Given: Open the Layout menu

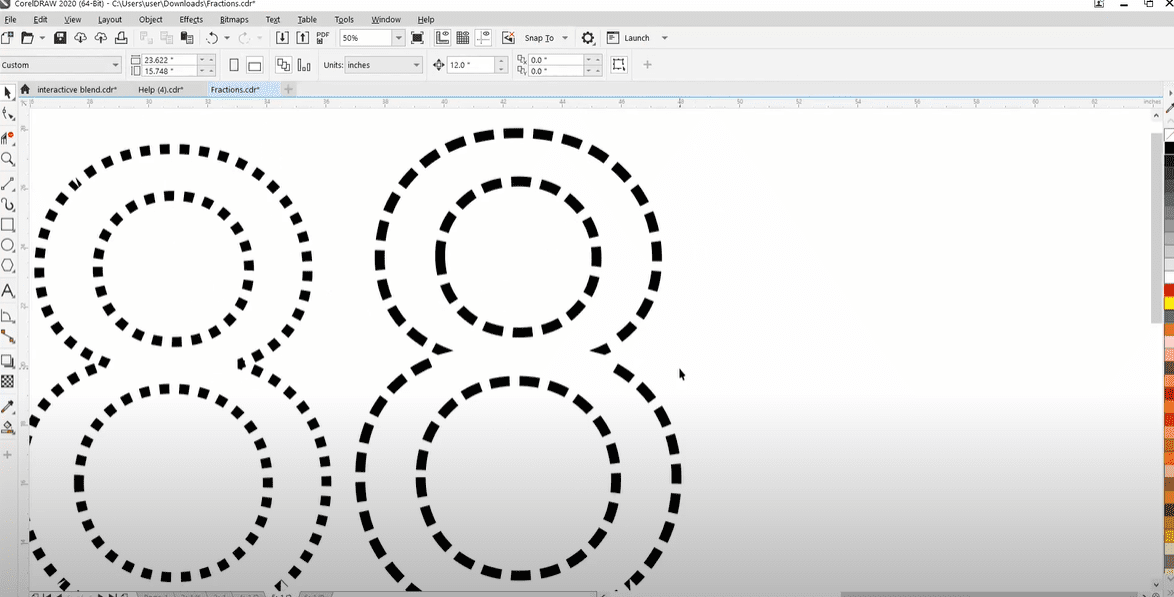Looking at the screenshot, I should coord(110,19).
